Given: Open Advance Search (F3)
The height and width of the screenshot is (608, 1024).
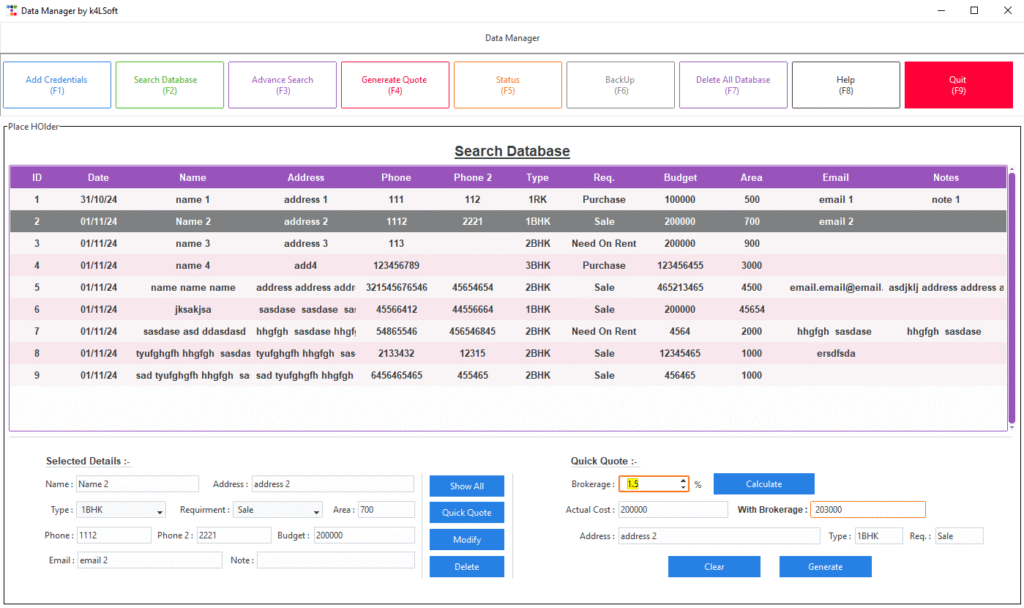Looking at the screenshot, I should pos(282,85).
